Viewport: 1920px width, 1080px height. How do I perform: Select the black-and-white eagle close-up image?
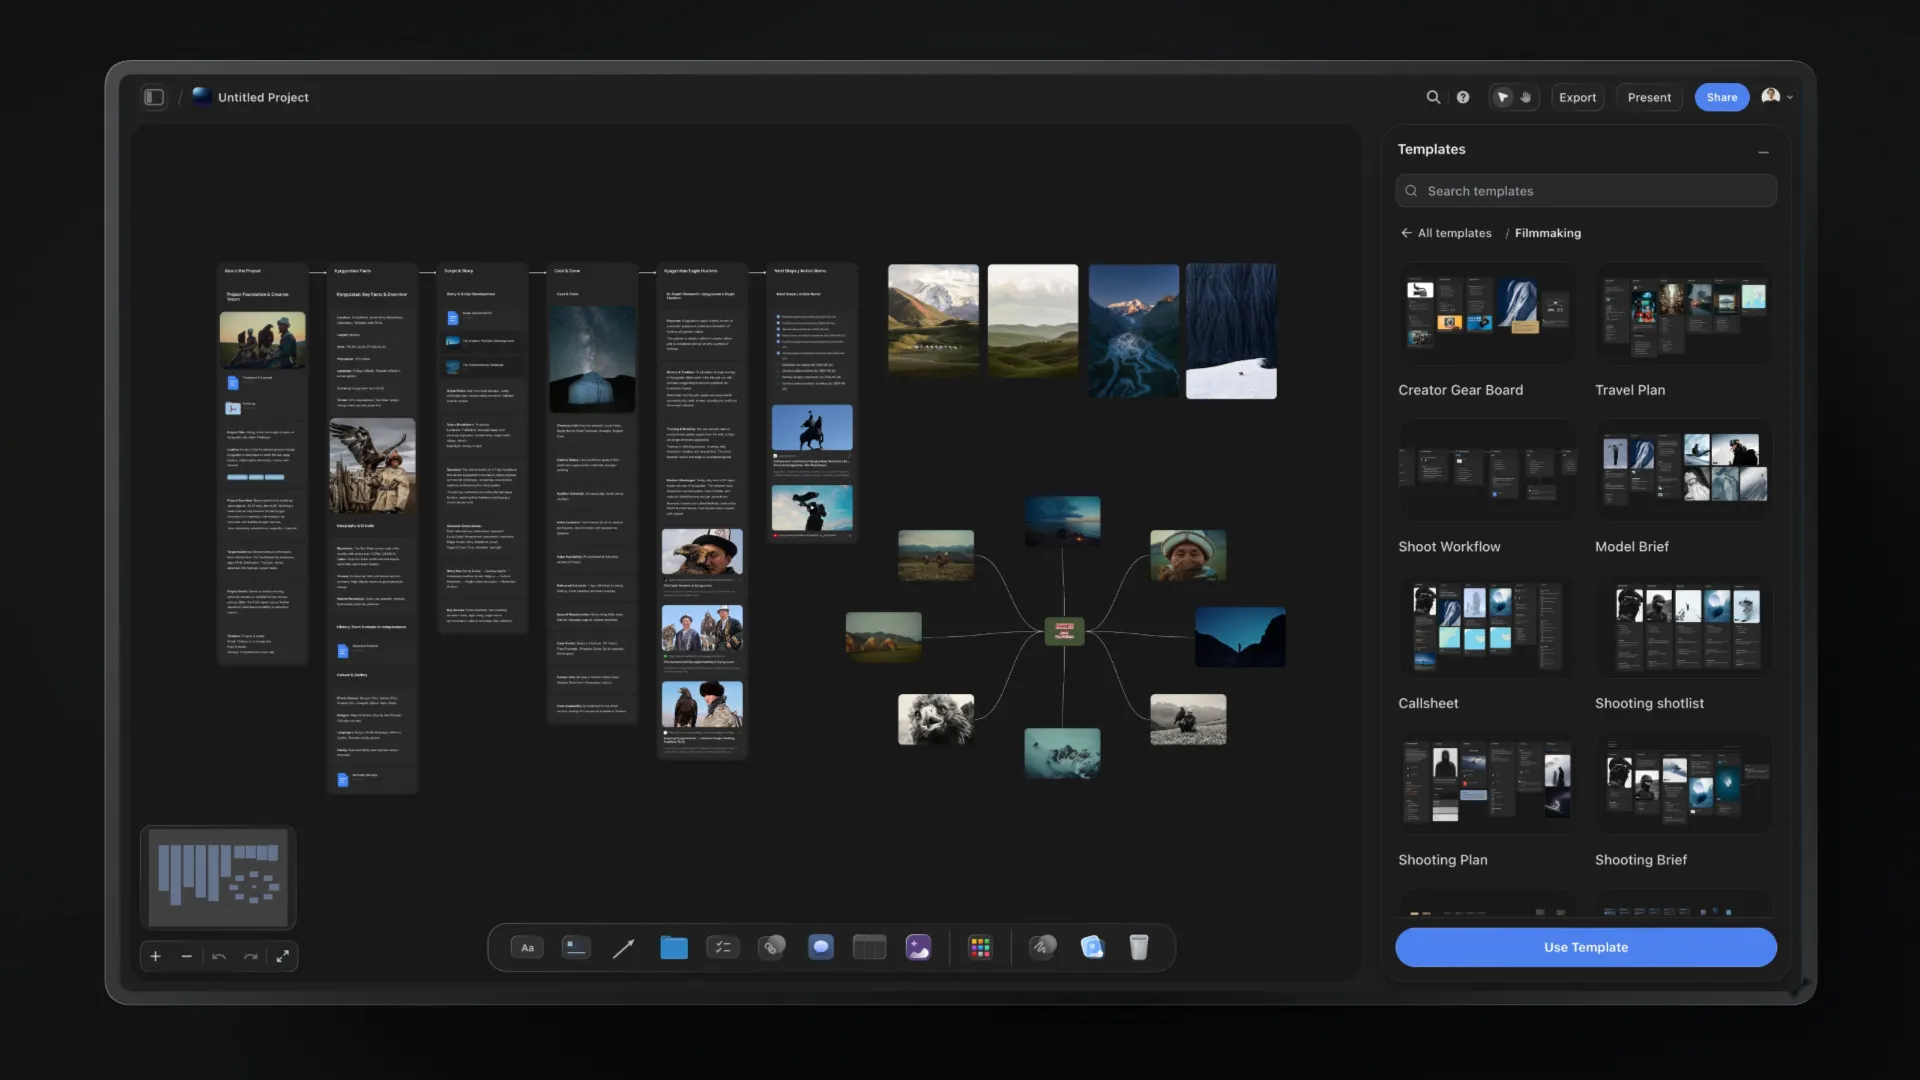point(936,719)
